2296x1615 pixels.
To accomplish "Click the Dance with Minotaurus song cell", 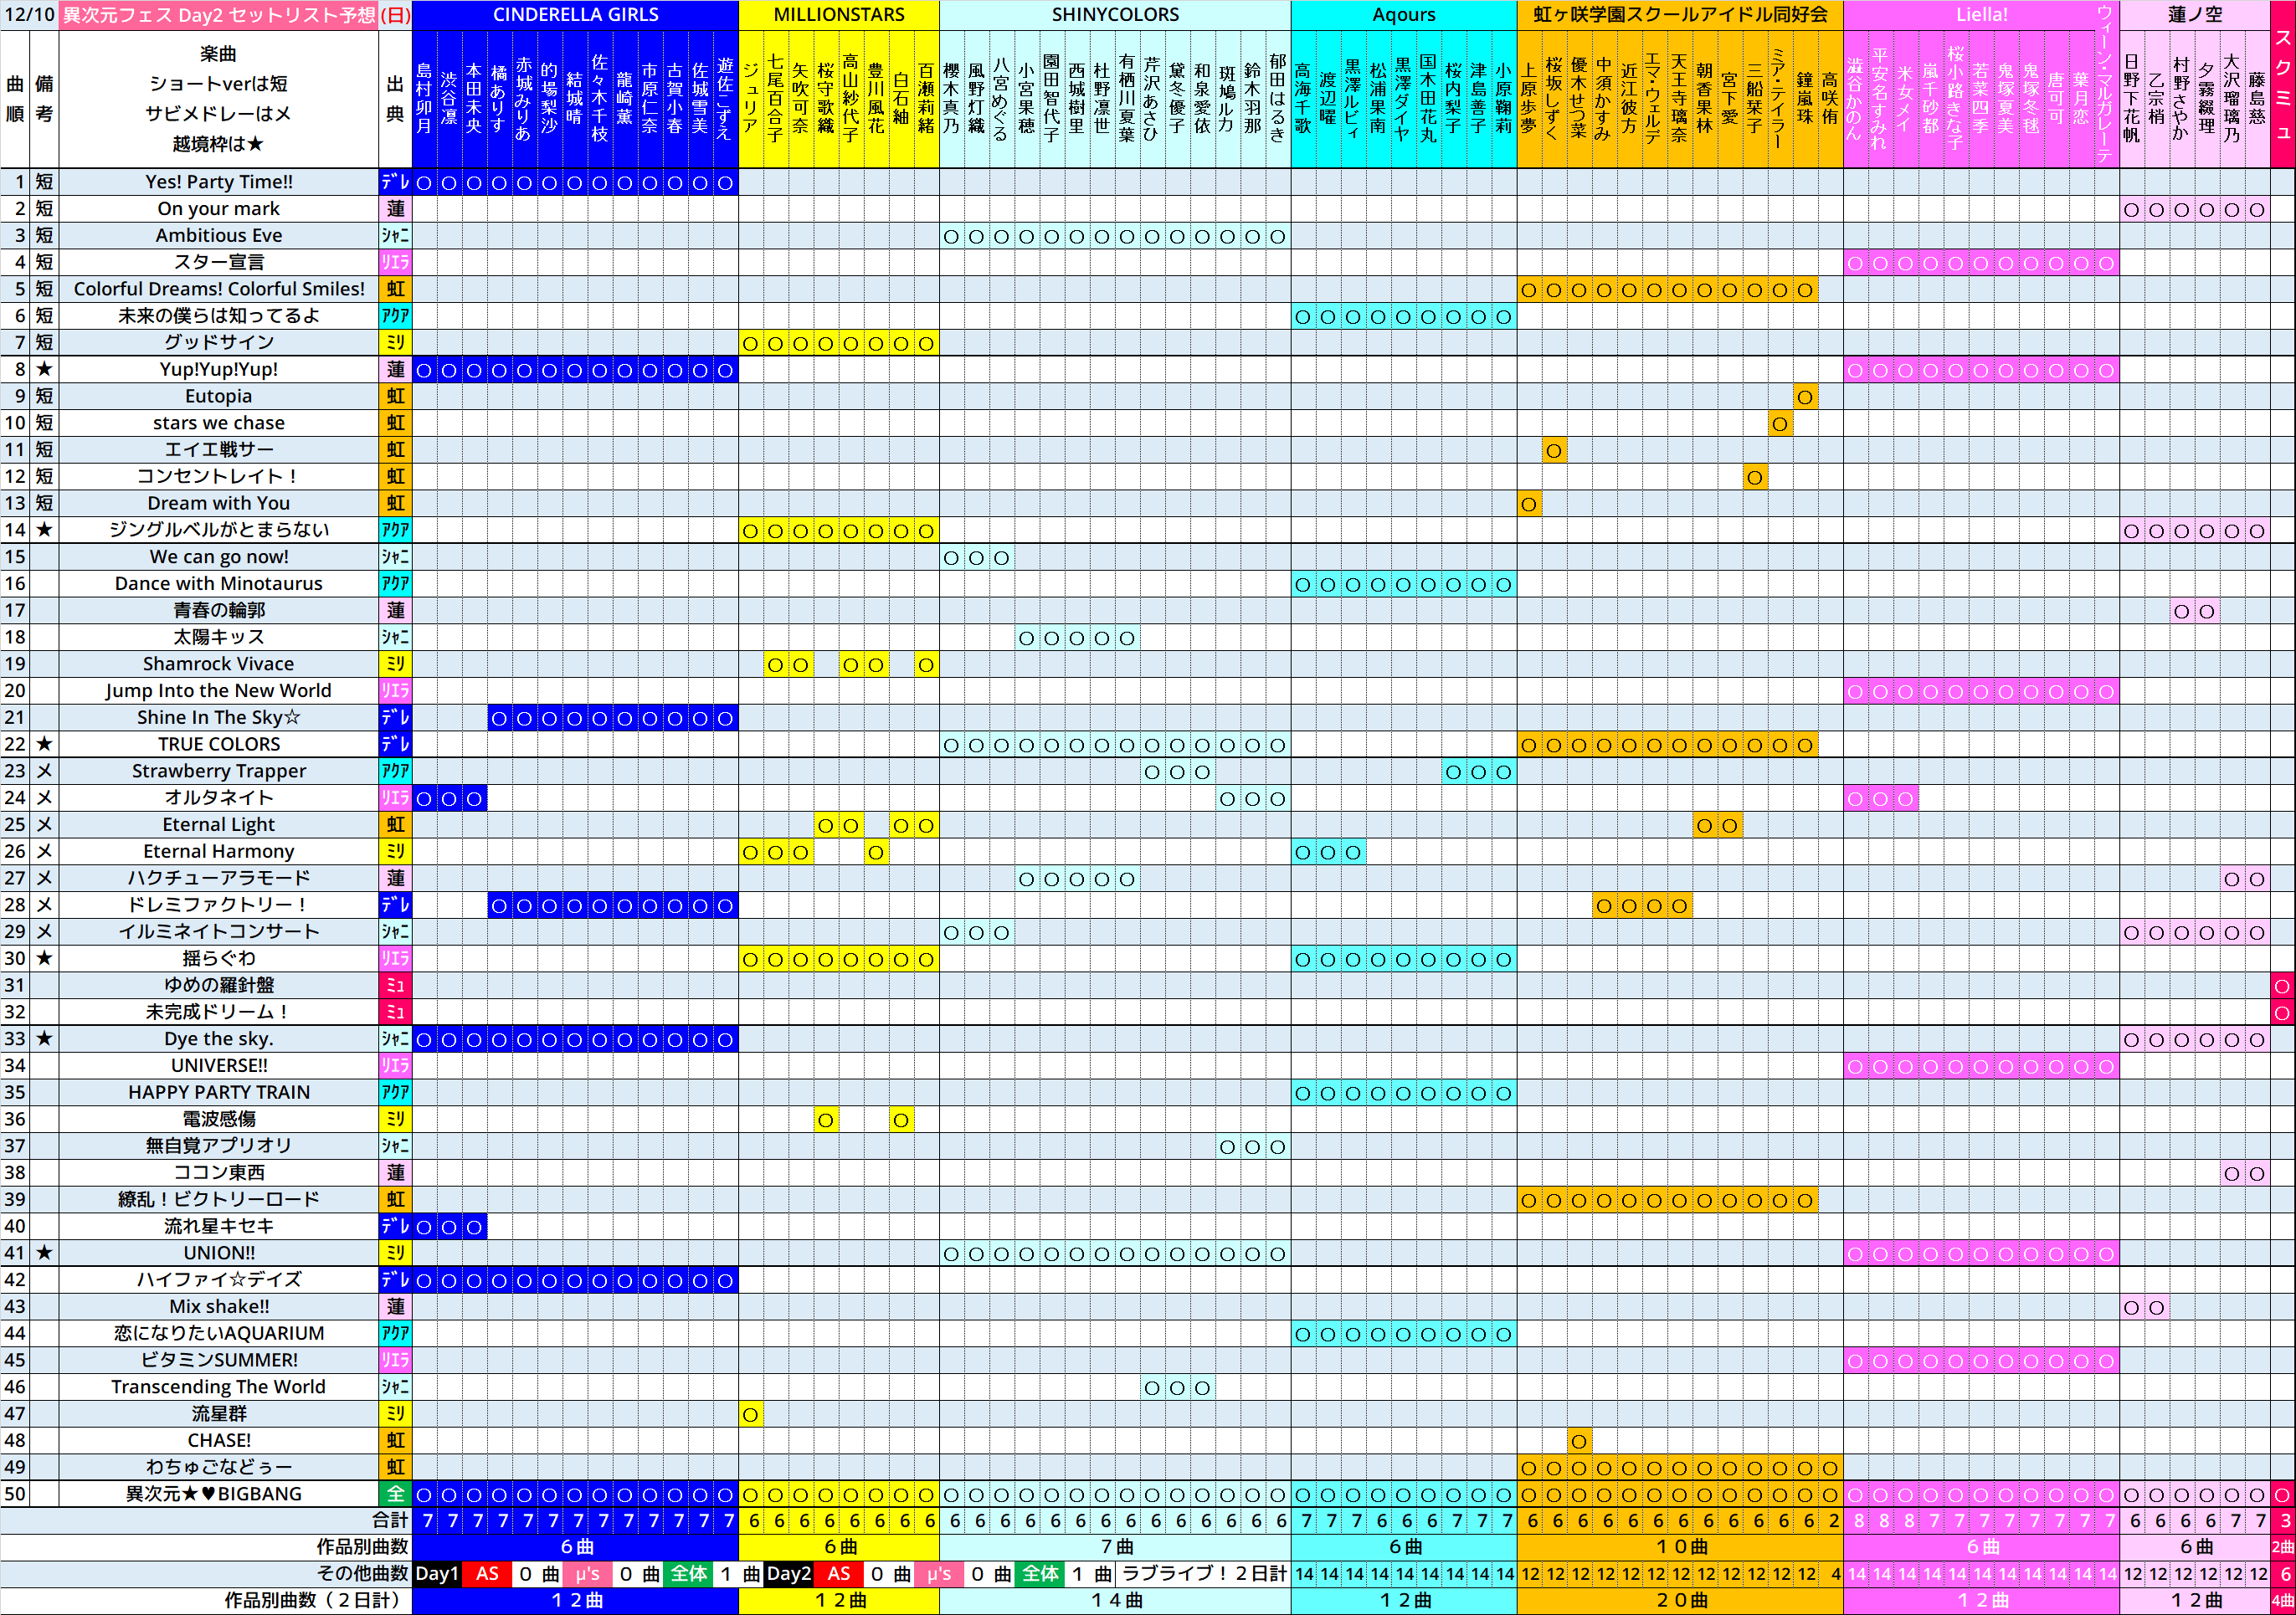I will coord(219,584).
